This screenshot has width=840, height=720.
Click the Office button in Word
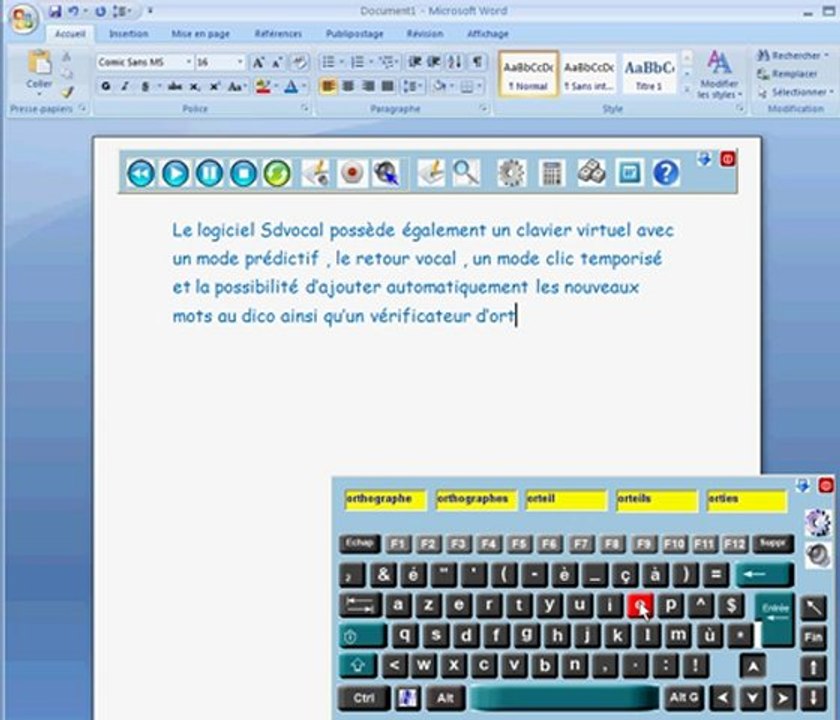22,20
